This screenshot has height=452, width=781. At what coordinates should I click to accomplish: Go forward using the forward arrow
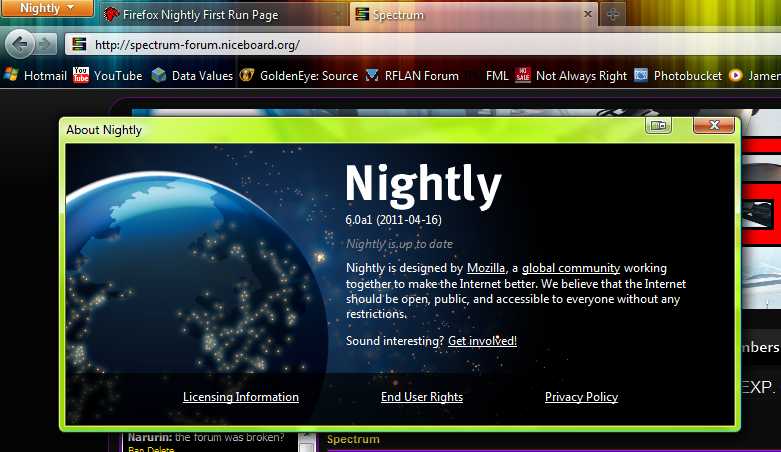point(45,44)
